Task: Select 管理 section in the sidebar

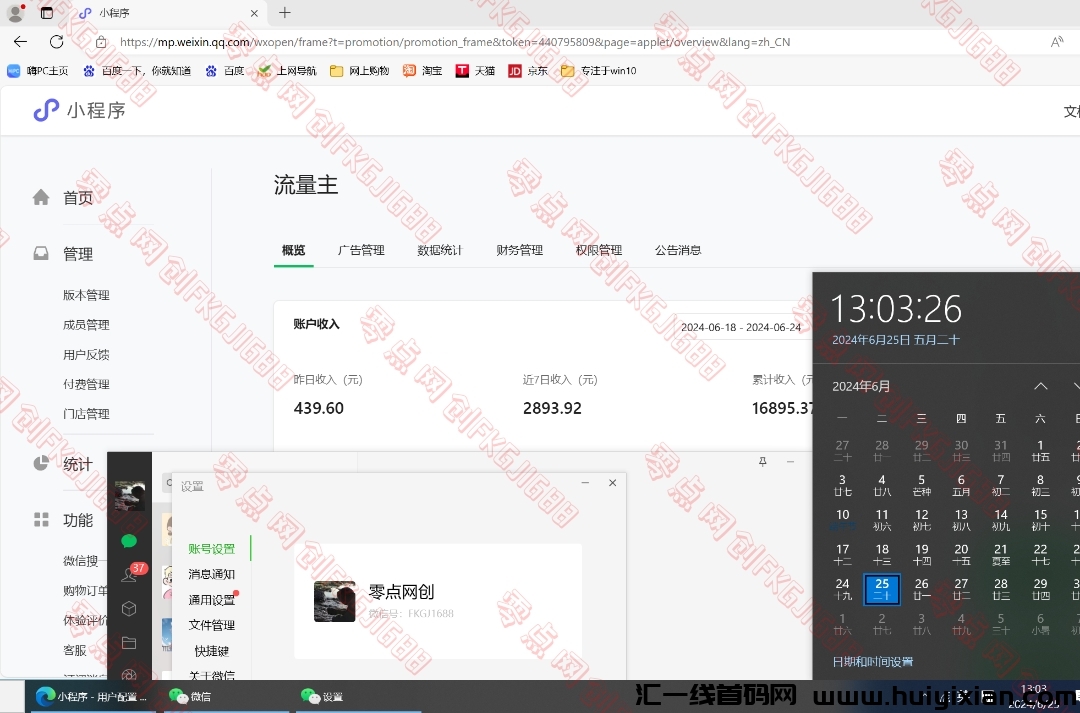Action: (x=77, y=254)
